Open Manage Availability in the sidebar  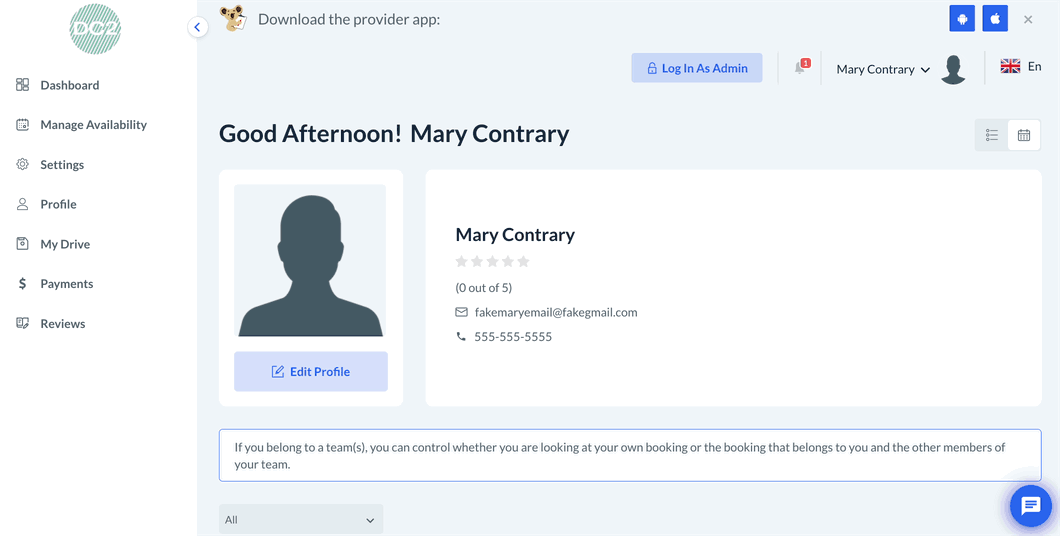pos(93,125)
